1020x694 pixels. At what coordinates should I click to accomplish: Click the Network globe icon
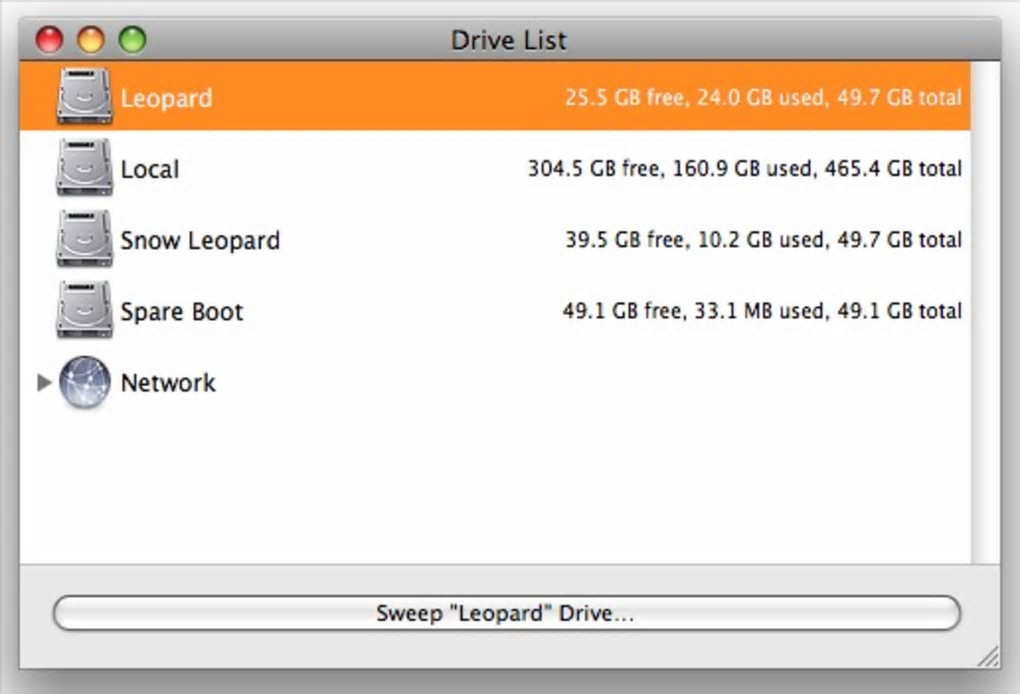tap(84, 382)
